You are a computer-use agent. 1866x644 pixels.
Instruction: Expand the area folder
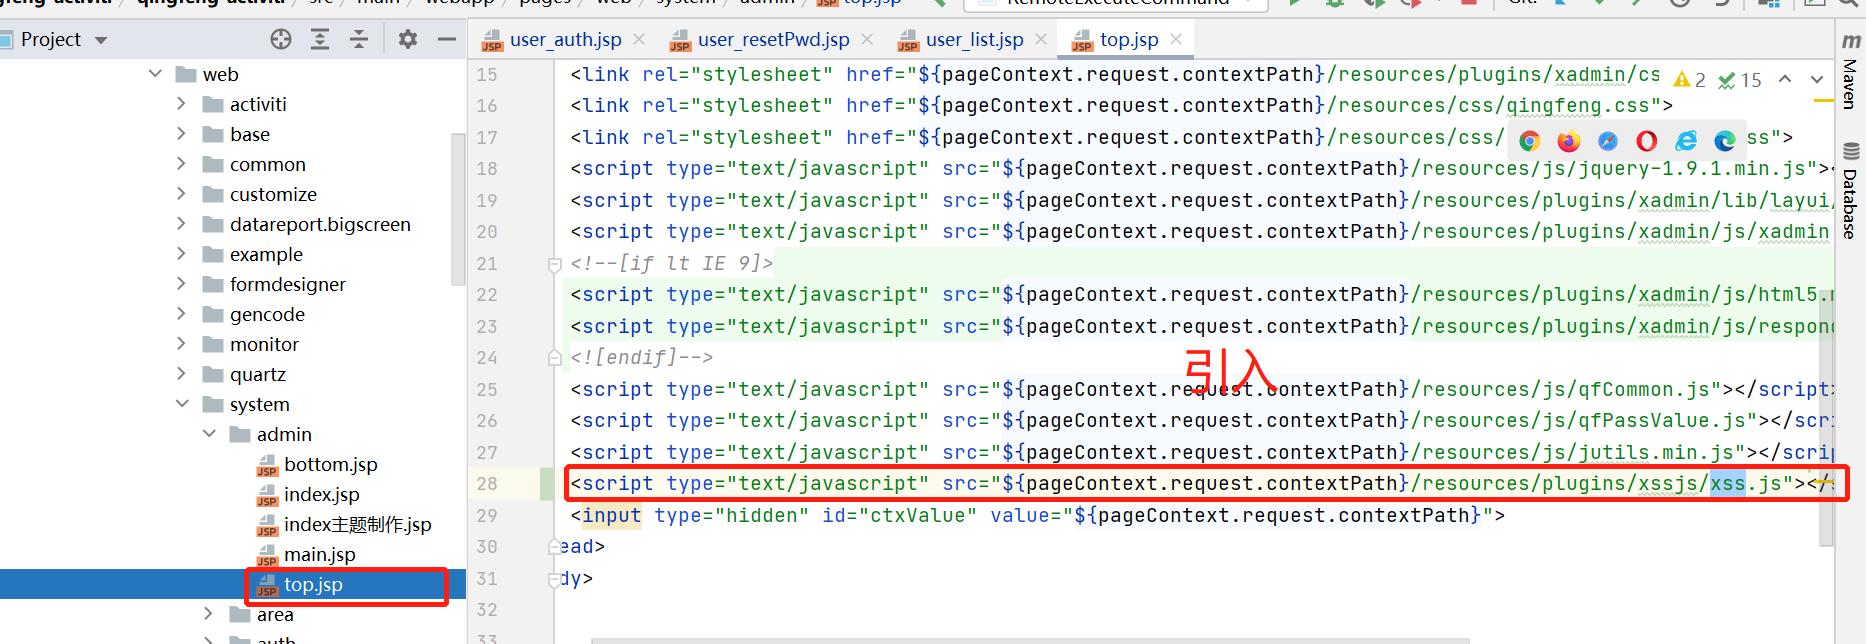208,614
